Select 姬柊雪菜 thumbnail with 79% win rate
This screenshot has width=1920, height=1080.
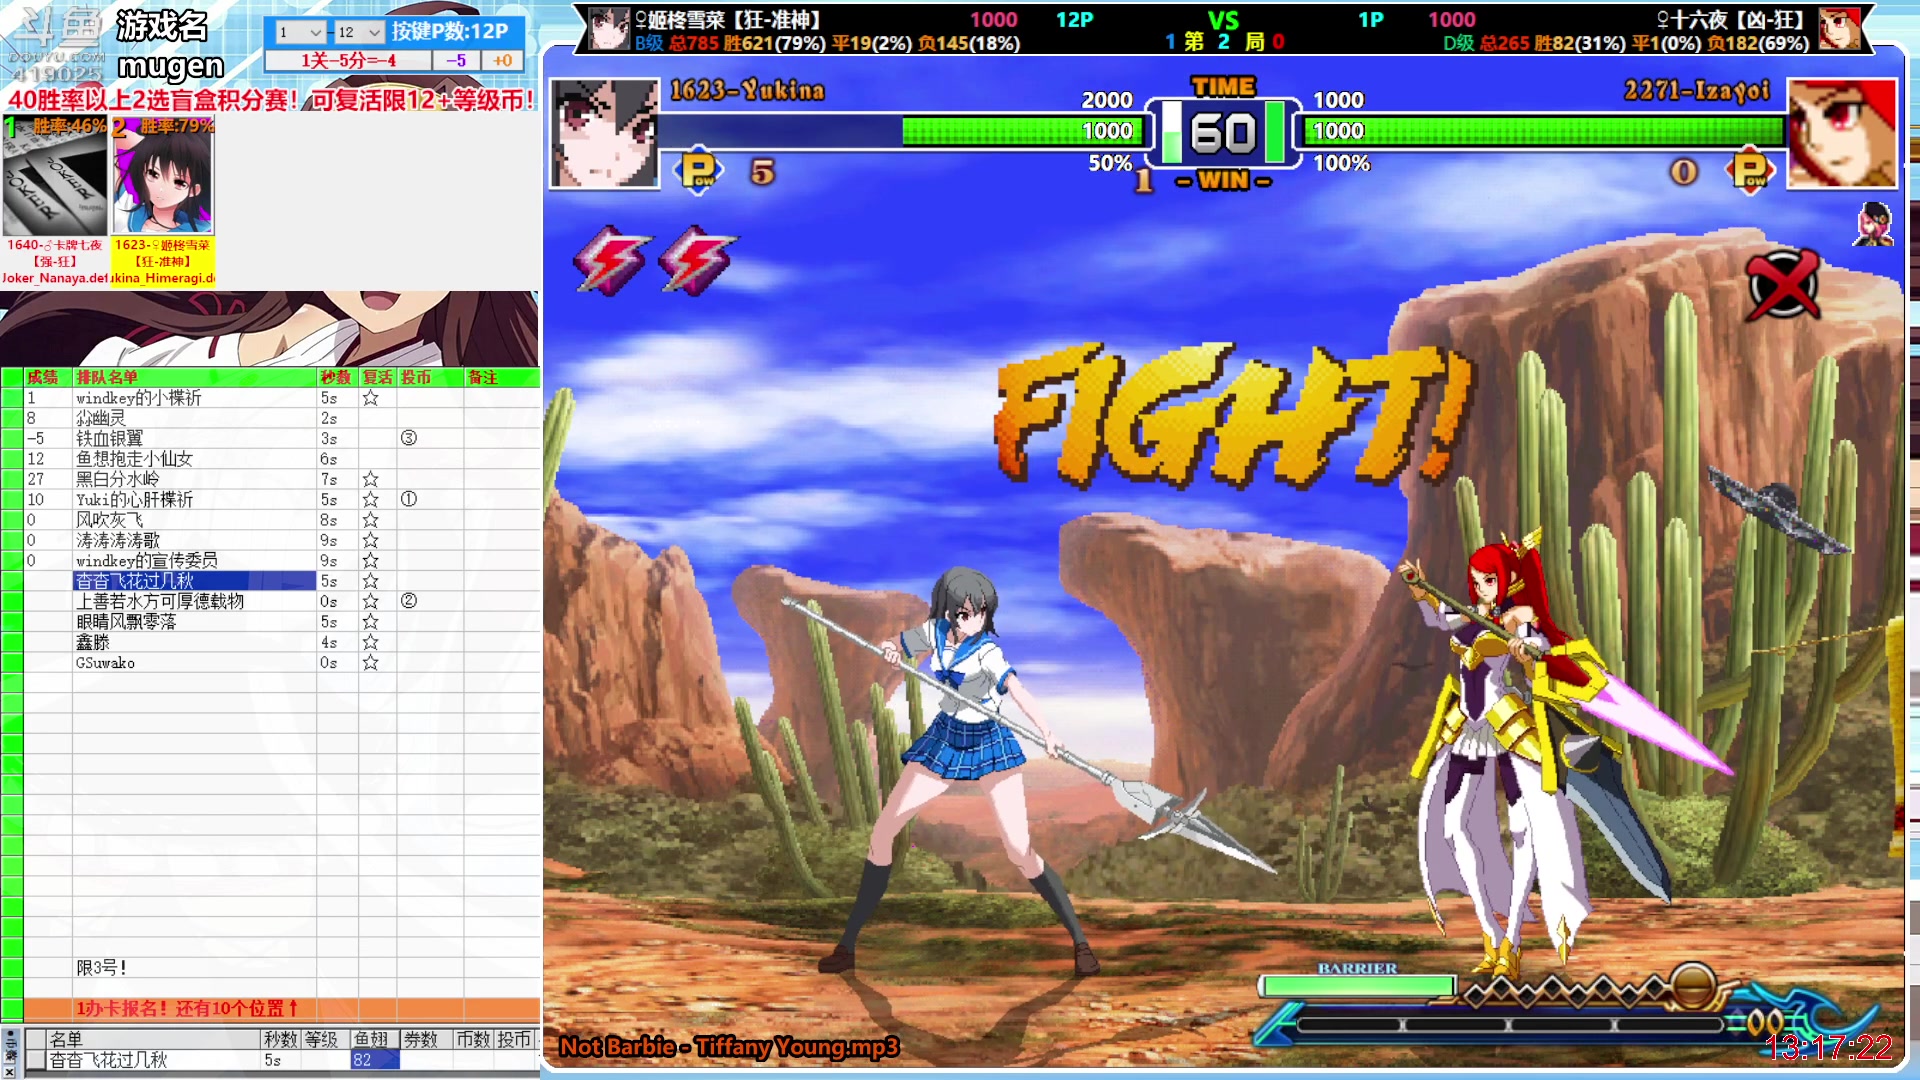[163, 177]
